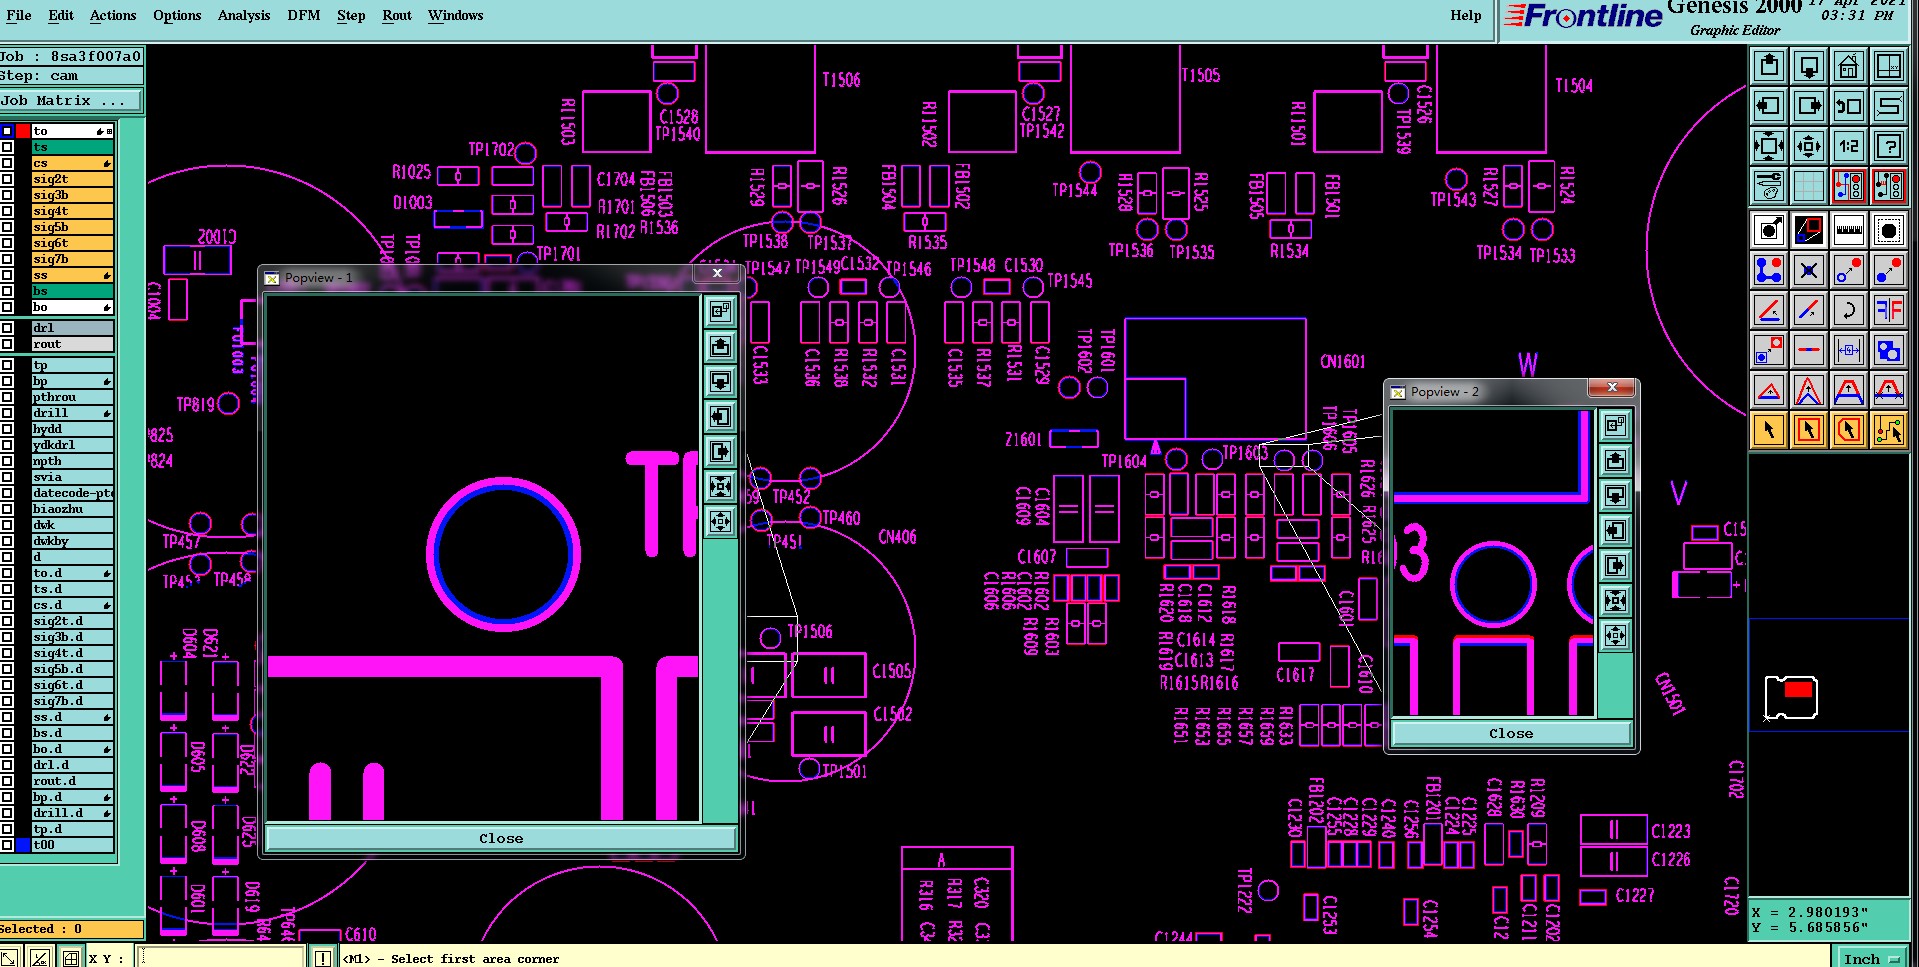The height and width of the screenshot is (967, 1919).
Task: Click Close in Popview - 2
Action: [x=1510, y=733]
